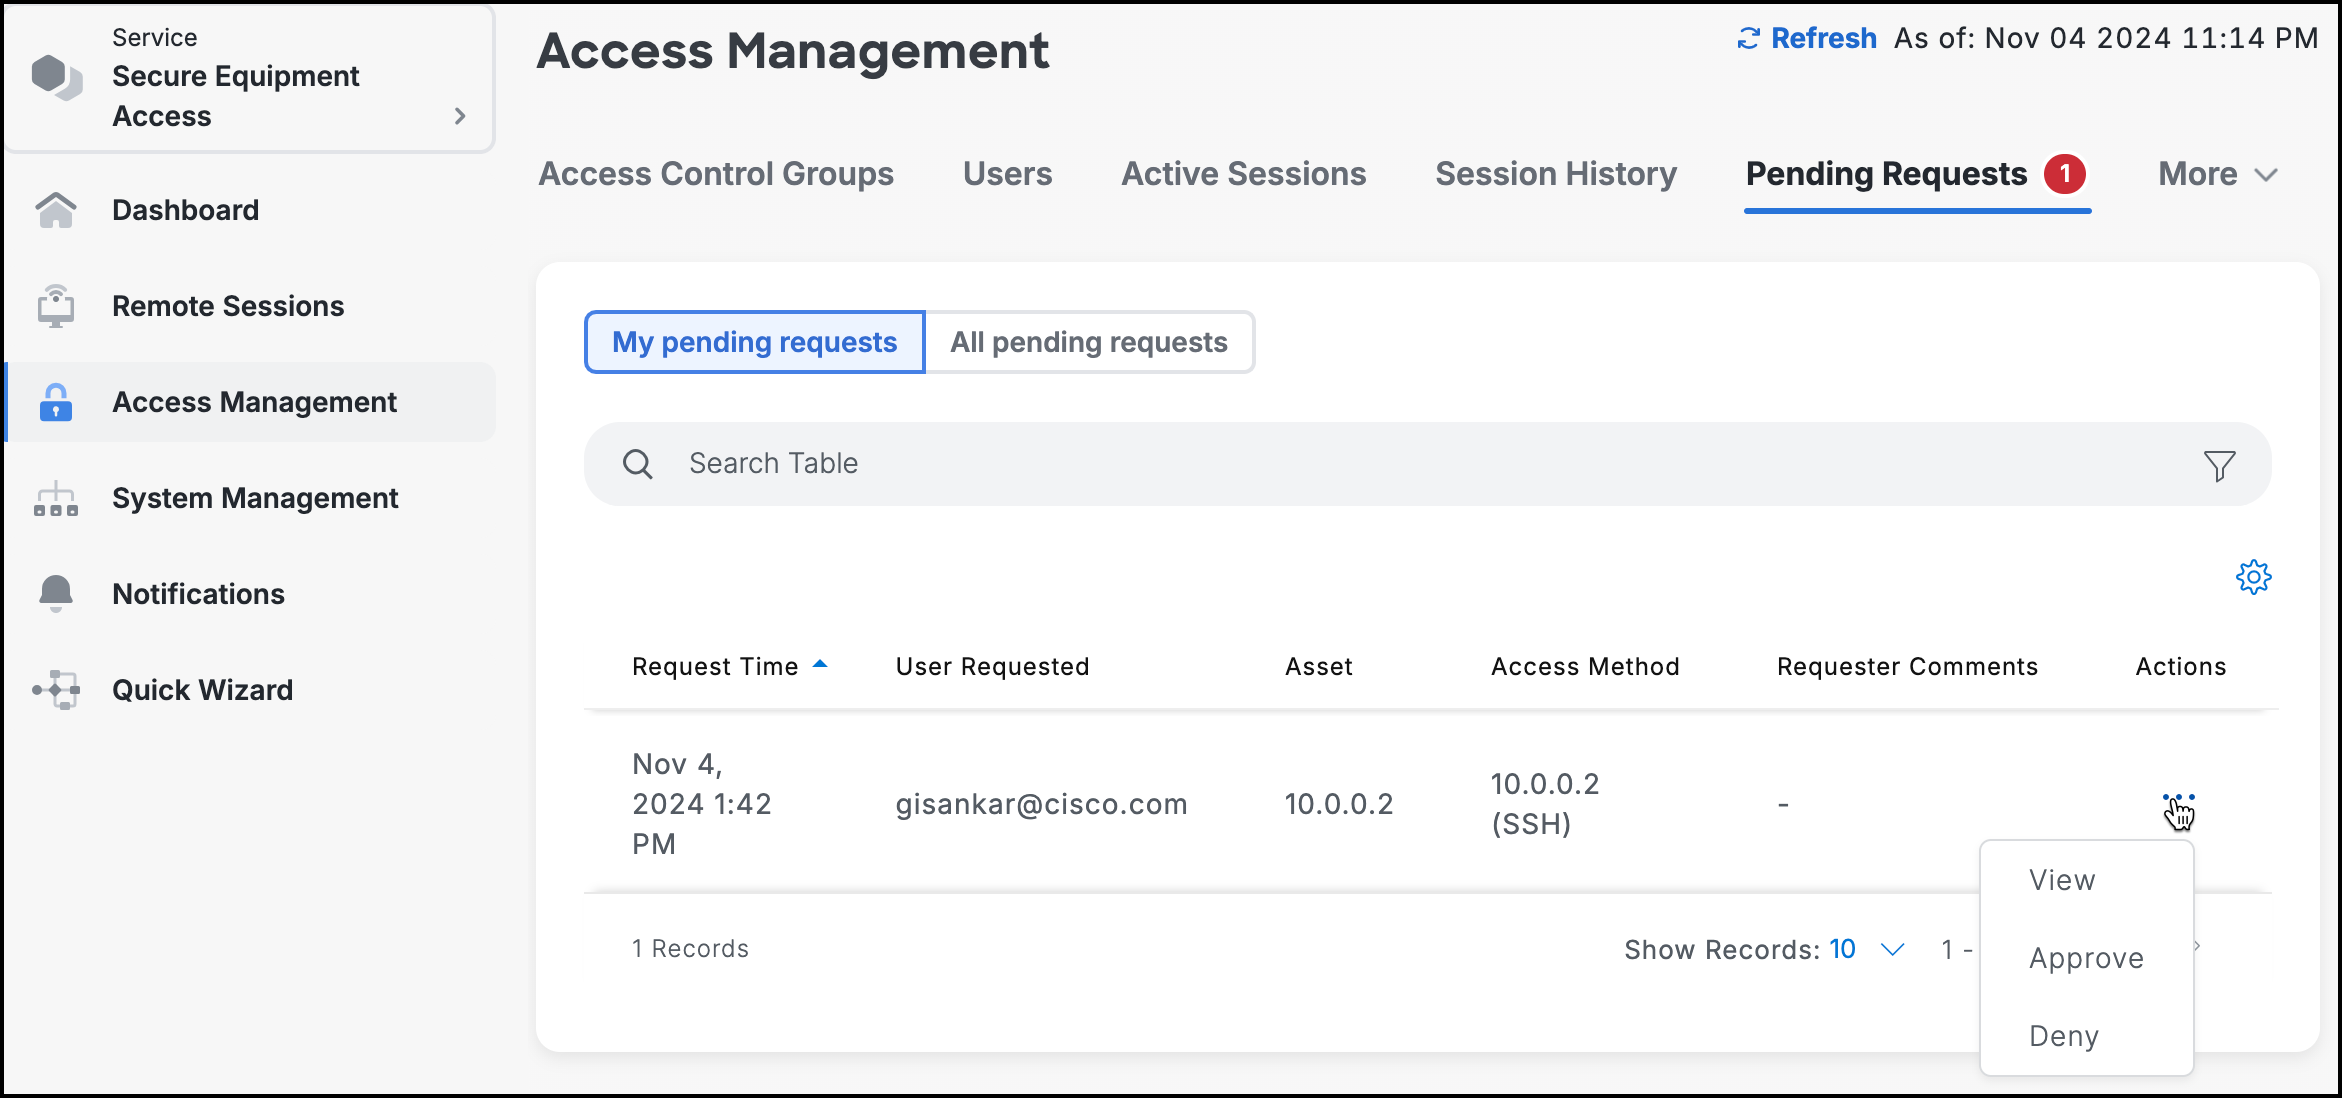The image size is (2342, 1098).
Task: Expand the Secure Equipment Access service selector
Action: pyautogui.click(x=459, y=116)
